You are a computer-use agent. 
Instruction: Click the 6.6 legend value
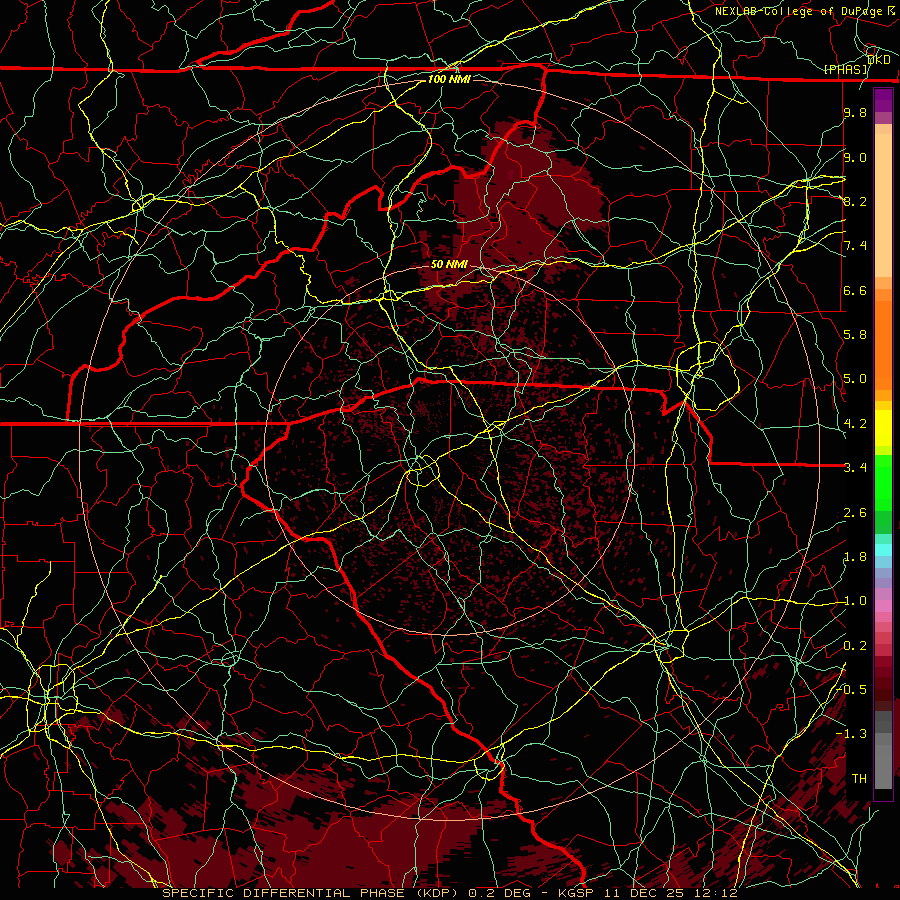click(855, 290)
